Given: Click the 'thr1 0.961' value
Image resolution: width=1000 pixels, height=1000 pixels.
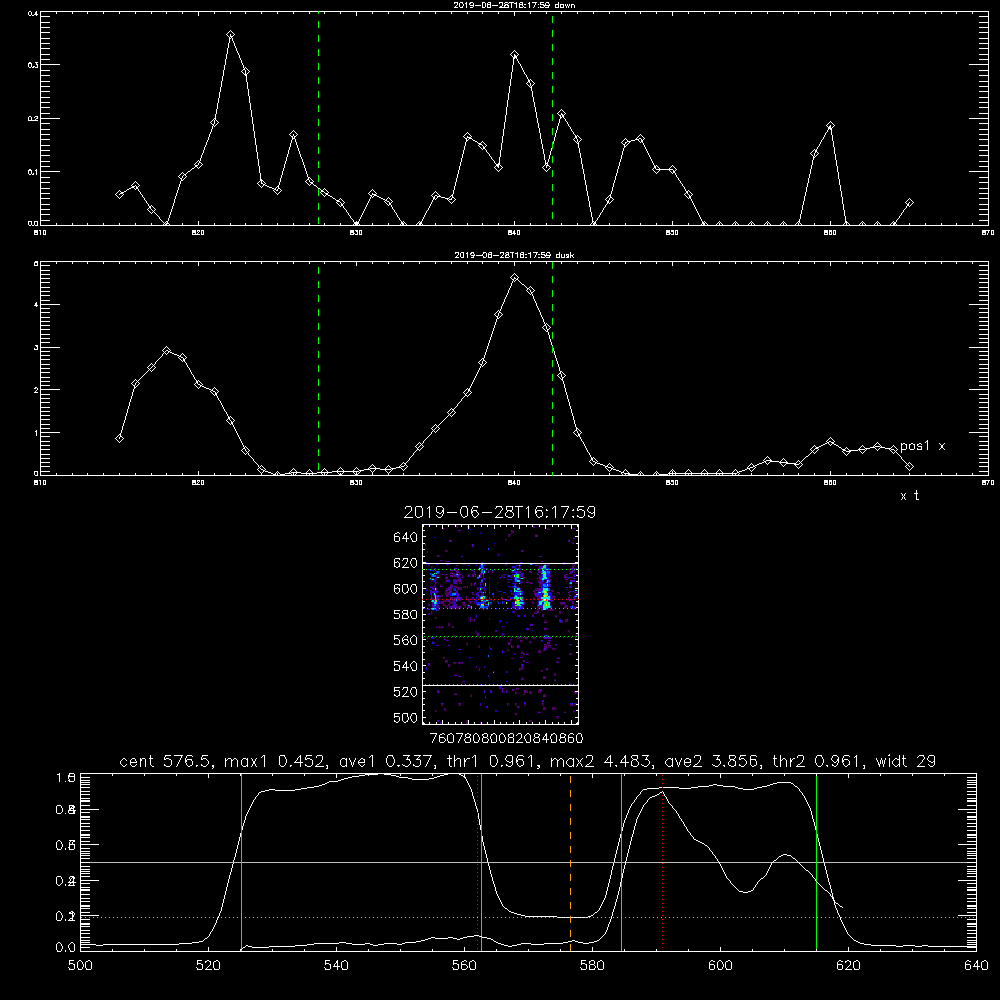Looking at the screenshot, I should (492, 761).
